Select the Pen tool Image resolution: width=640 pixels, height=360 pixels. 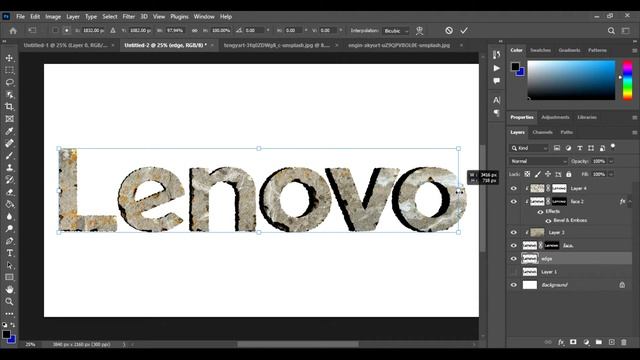(x=9, y=241)
